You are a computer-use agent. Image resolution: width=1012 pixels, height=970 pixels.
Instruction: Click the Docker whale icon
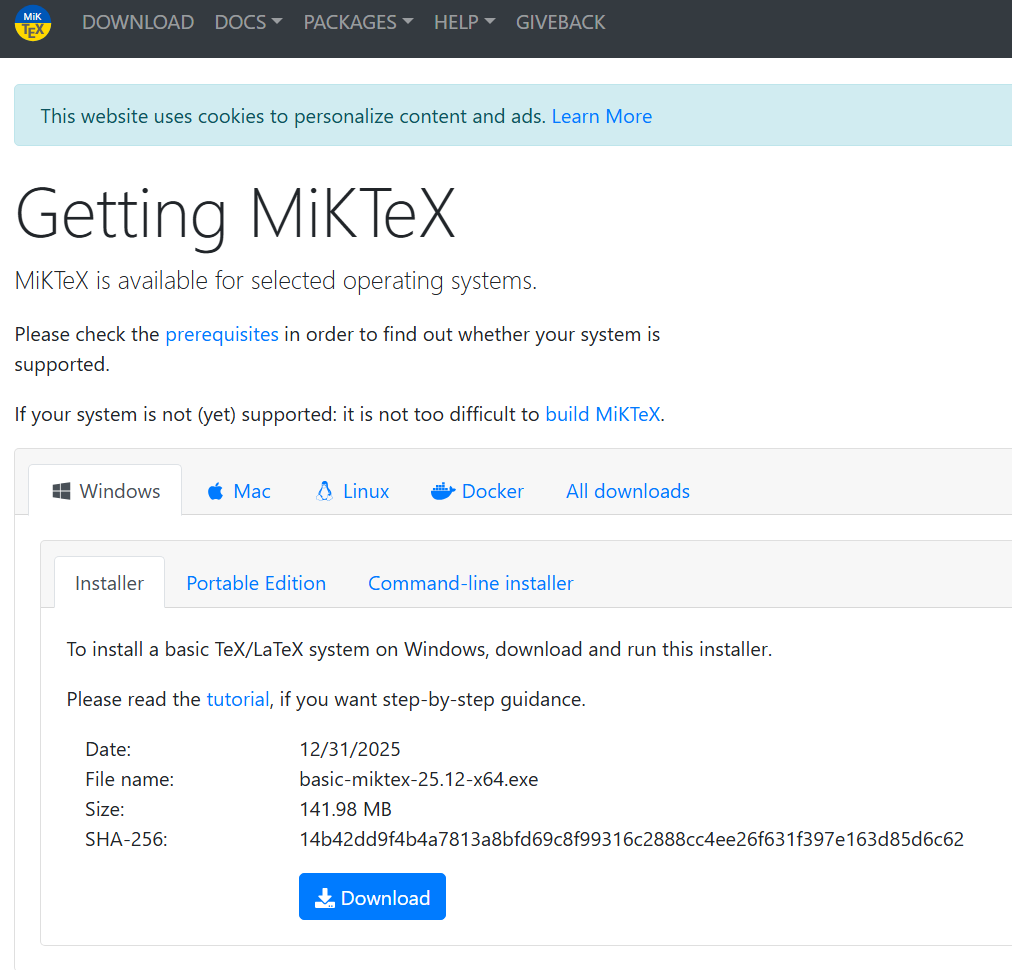tap(443, 491)
